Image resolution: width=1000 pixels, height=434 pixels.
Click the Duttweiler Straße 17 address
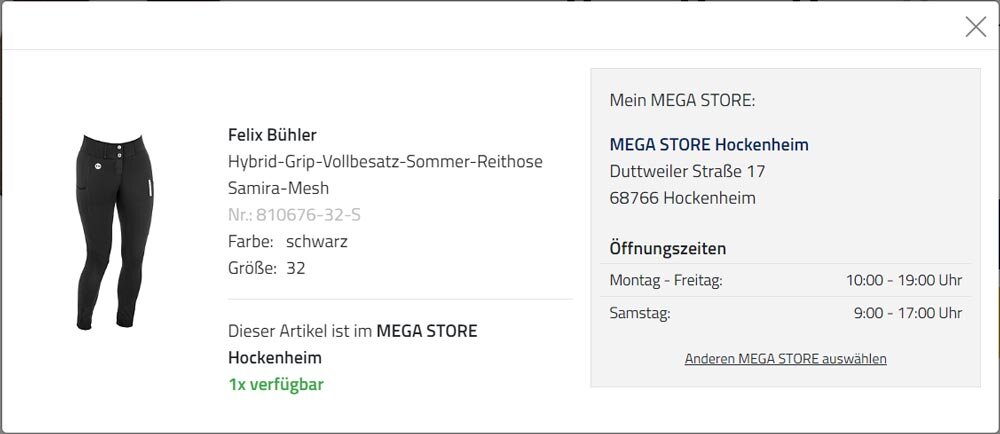pos(687,171)
